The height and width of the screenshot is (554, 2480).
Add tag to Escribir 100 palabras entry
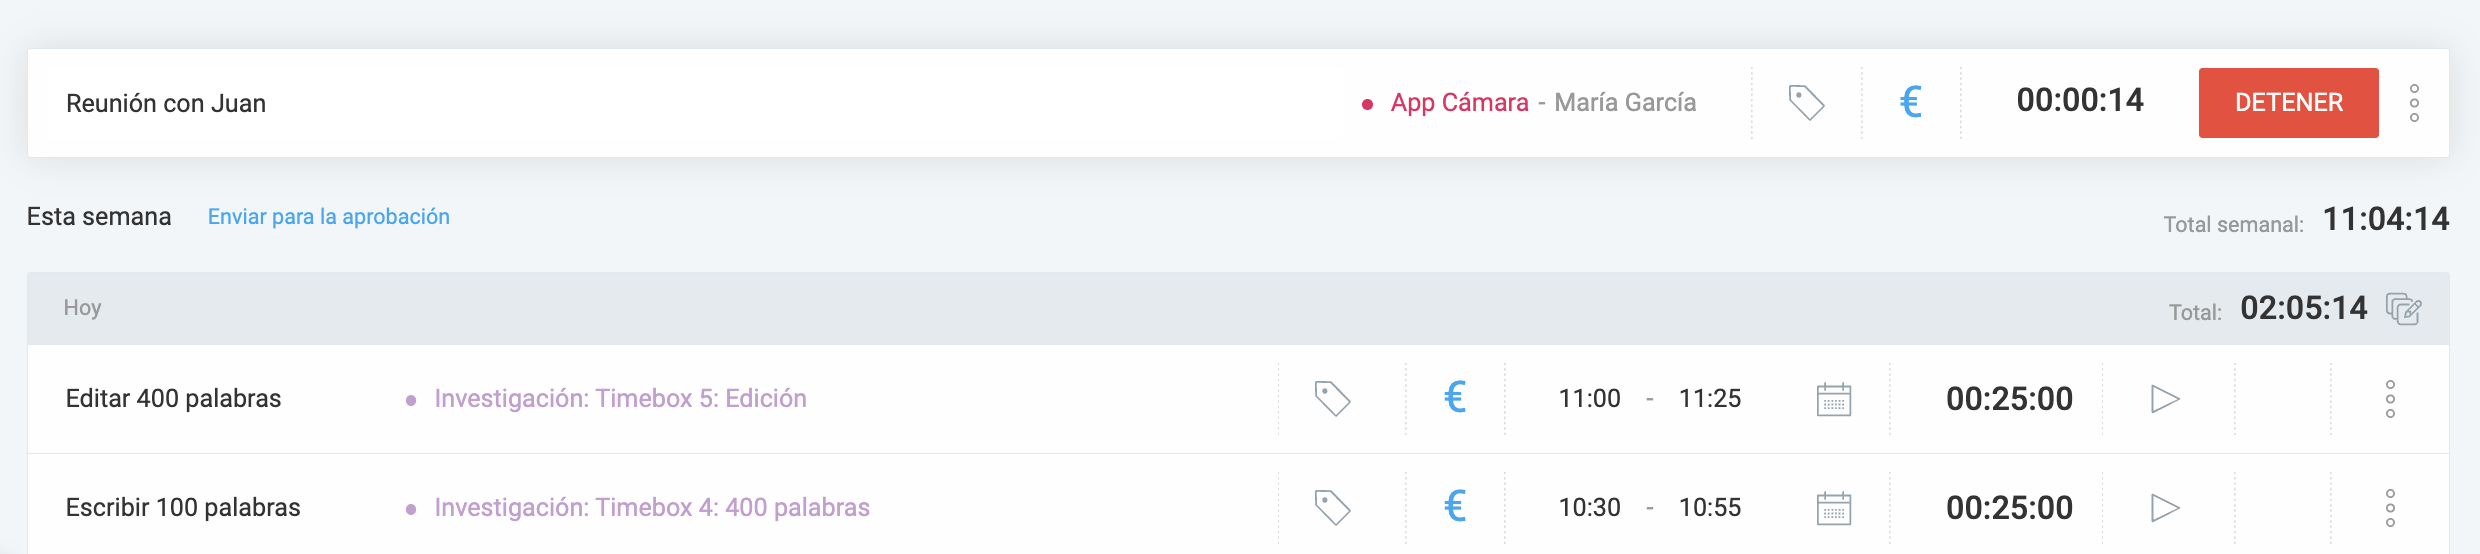[1332, 508]
